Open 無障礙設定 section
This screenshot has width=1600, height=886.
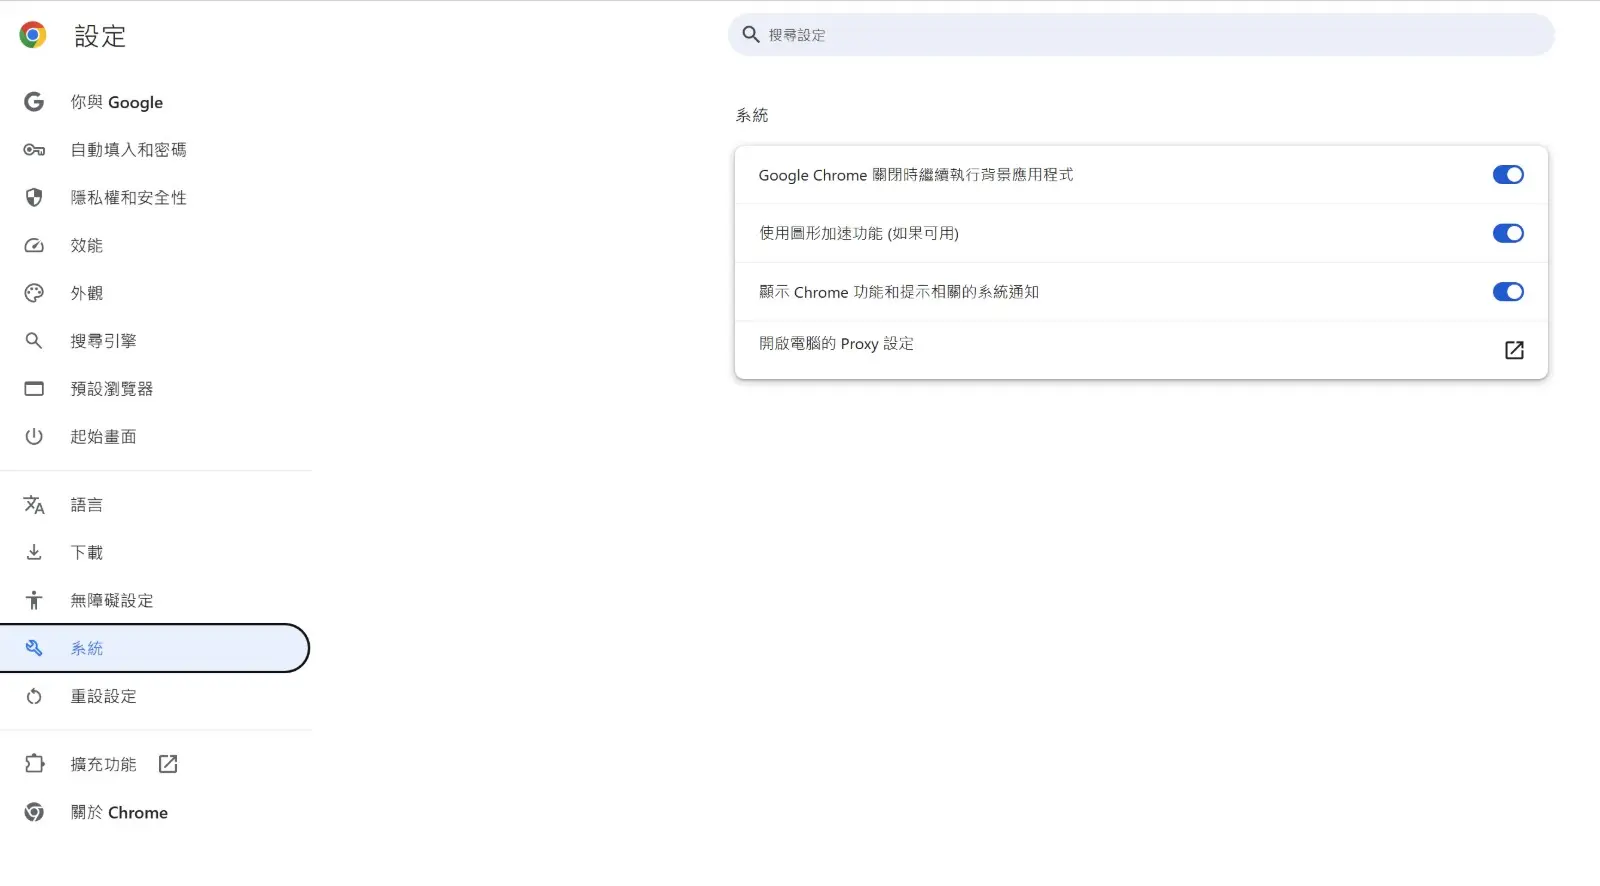[x=155, y=600]
